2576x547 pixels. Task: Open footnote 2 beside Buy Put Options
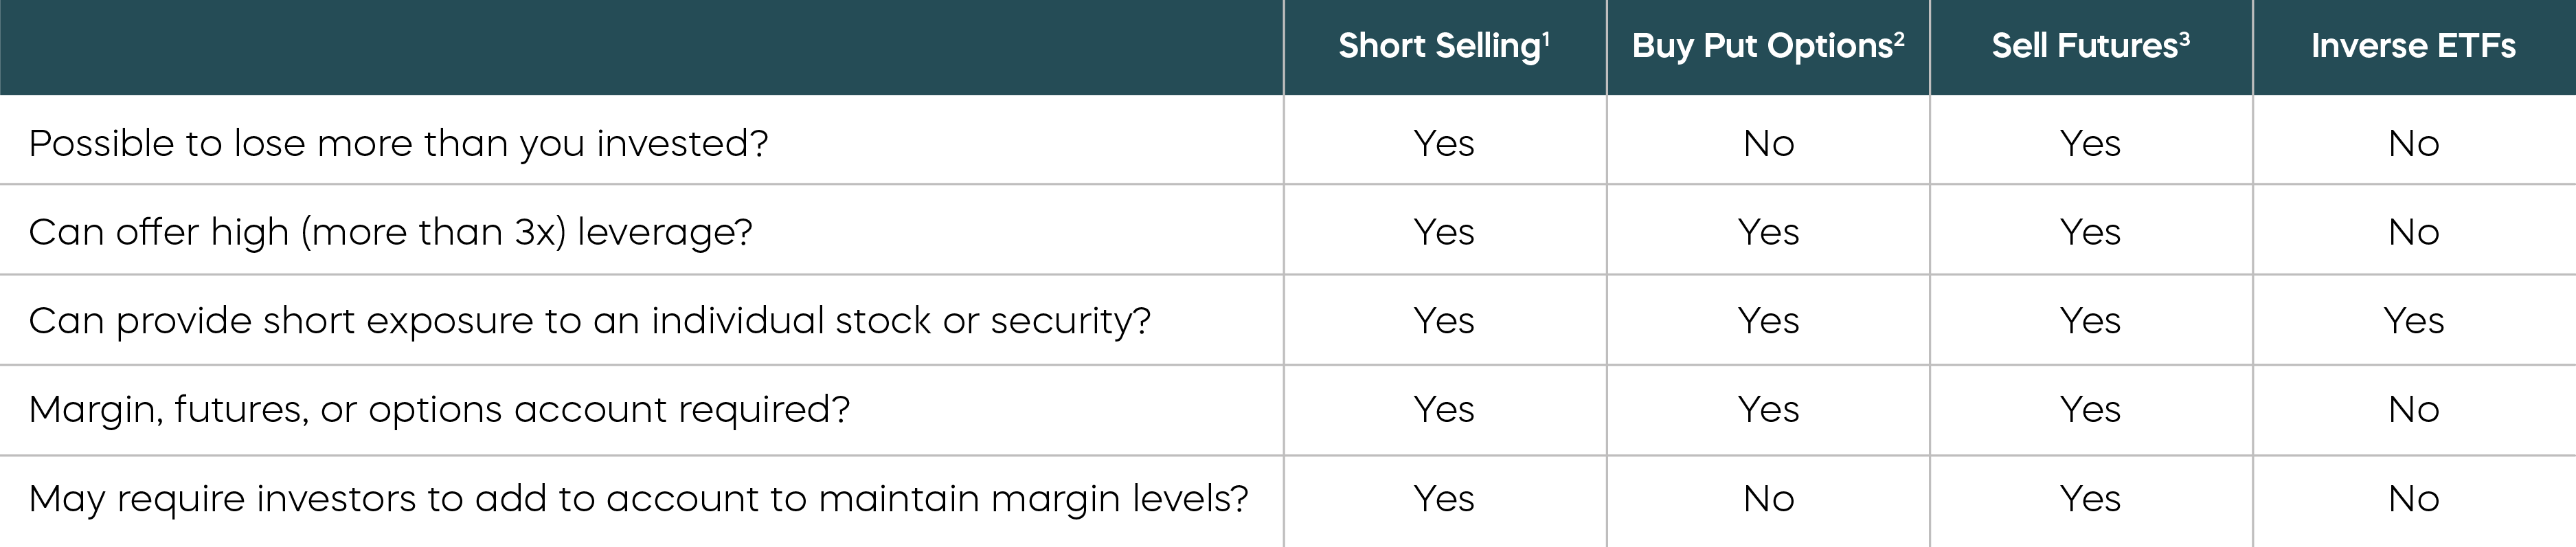coord(1898,37)
